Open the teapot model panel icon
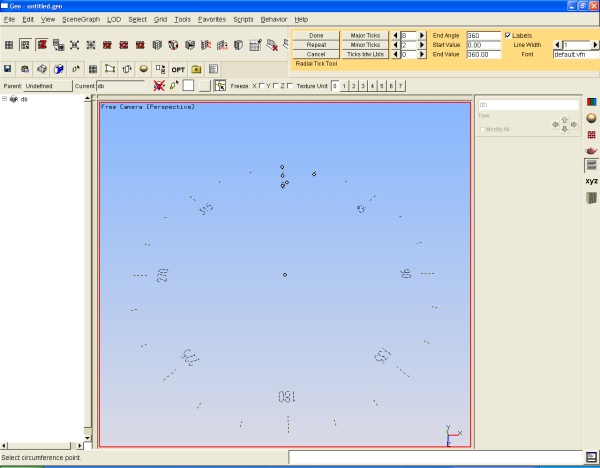The image size is (600, 468). pos(591,150)
